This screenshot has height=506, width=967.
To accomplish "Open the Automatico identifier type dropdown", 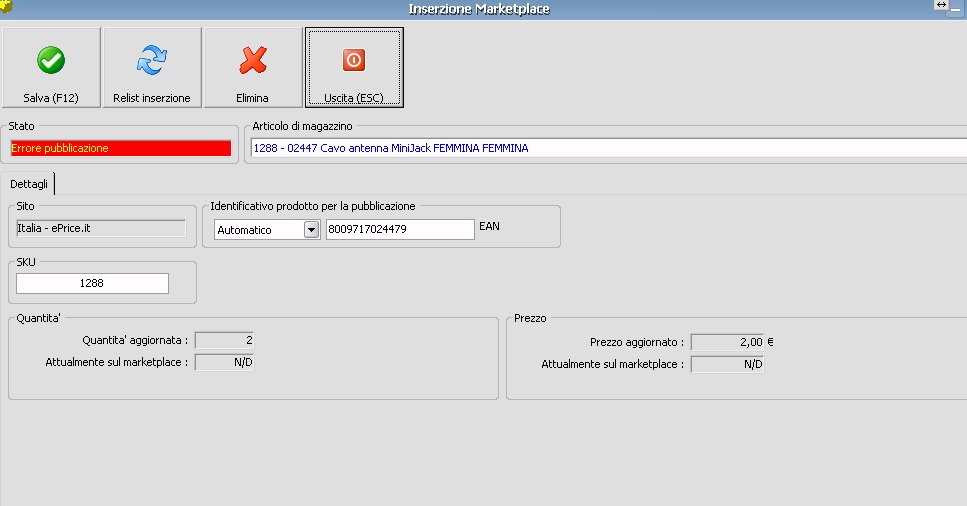I will 311,230.
